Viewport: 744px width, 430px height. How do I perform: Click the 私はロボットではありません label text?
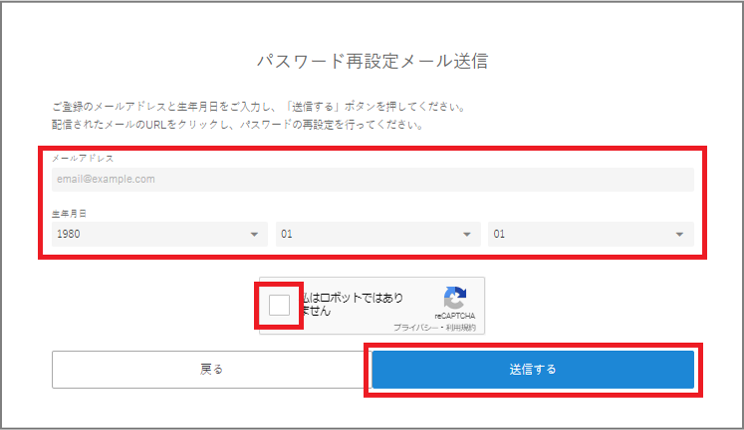(352, 304)
